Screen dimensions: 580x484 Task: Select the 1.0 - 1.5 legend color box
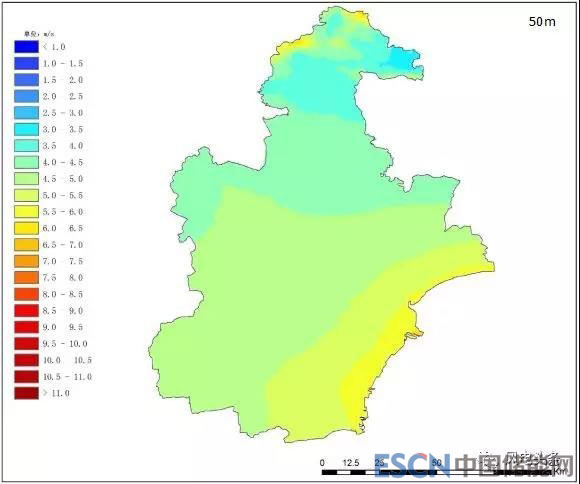click(x=26, y=63)
